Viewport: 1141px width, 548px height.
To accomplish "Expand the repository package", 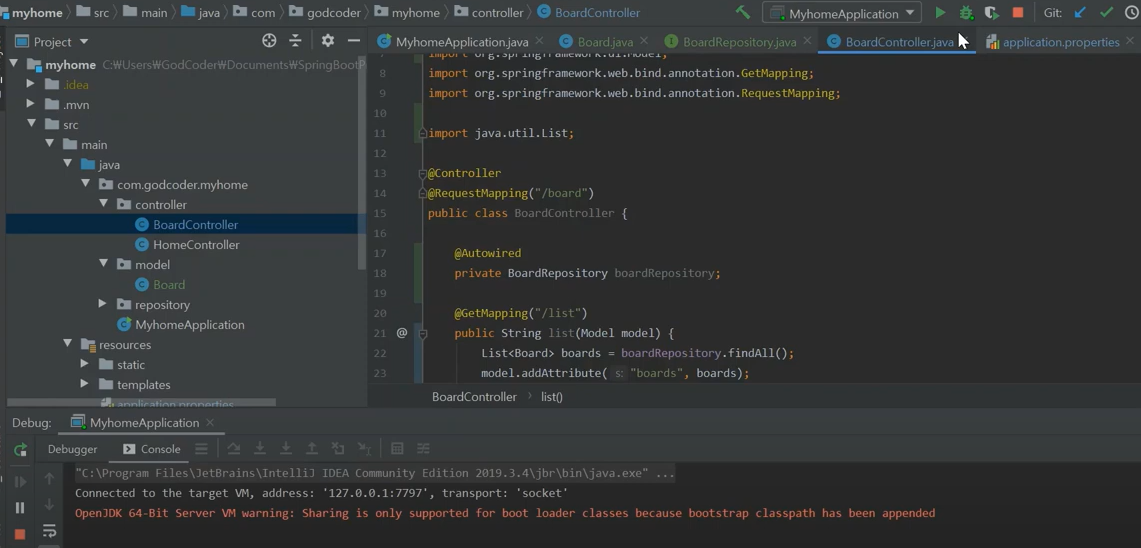I will pos(103,303).
